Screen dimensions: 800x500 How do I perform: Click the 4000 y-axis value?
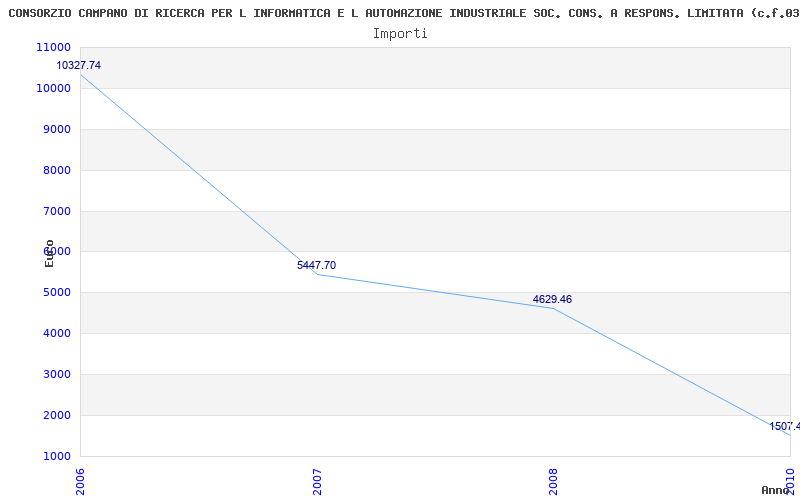pyautogui.click(x=55, y=333)
